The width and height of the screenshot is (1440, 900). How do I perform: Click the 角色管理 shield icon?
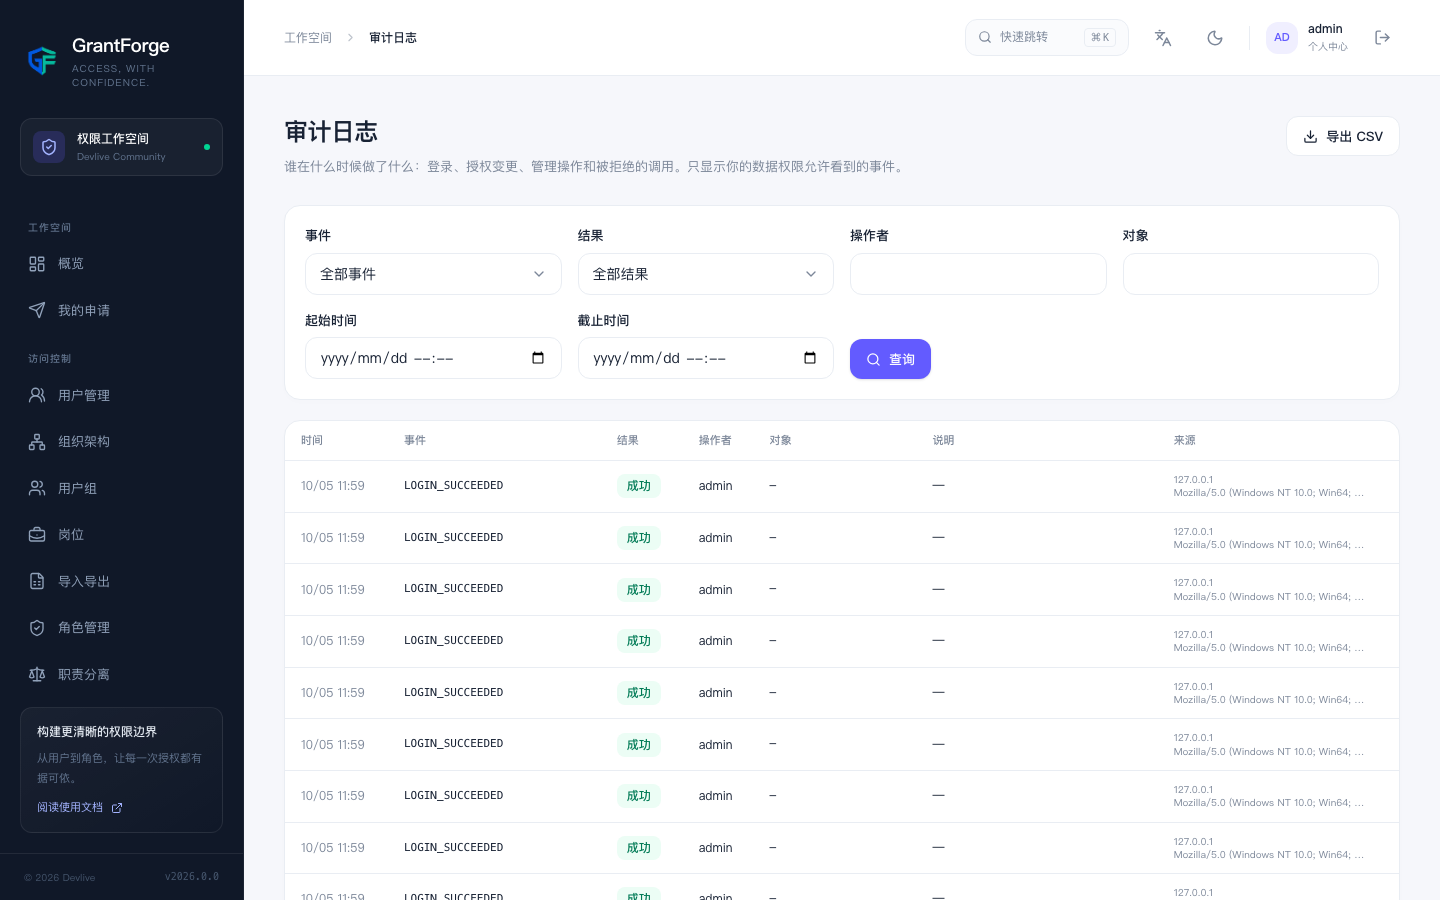click(37, 628)
